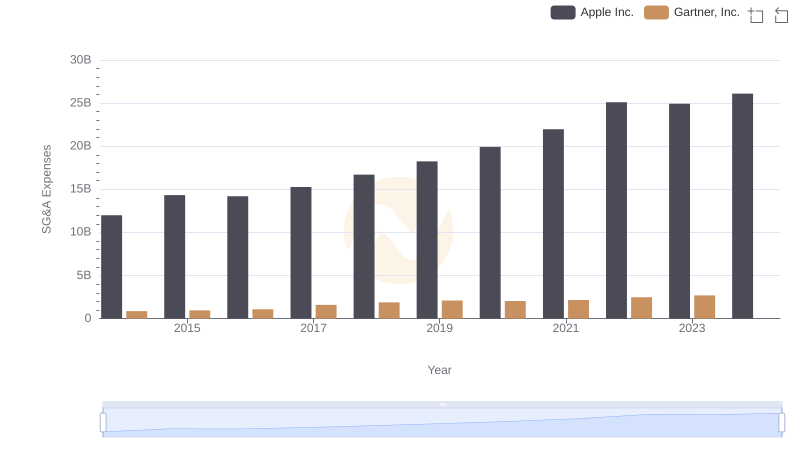800x461 pixels.
Task: Click the Apple bar left of 2017
Action: pyautogui.click(x=301, y=253)
